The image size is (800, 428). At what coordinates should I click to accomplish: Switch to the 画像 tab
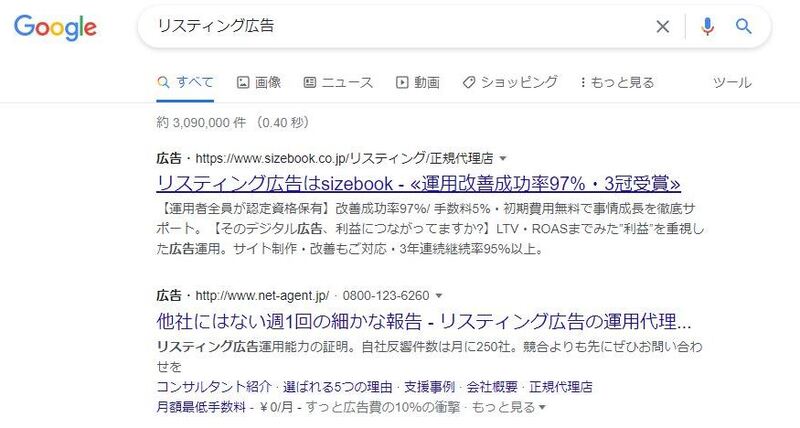click(x=259, y=82)
